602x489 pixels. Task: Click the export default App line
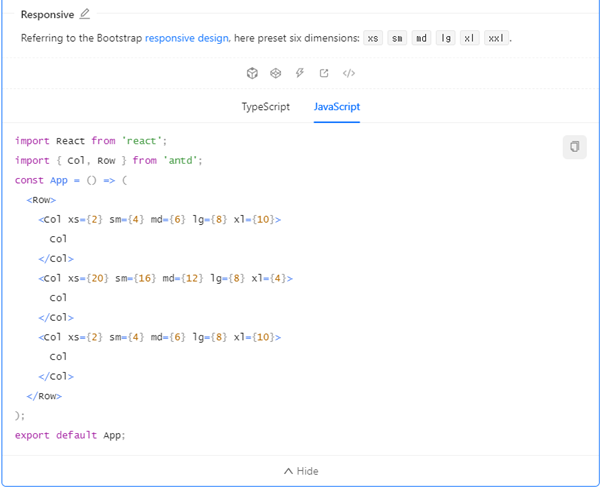(x=70, y=435)
